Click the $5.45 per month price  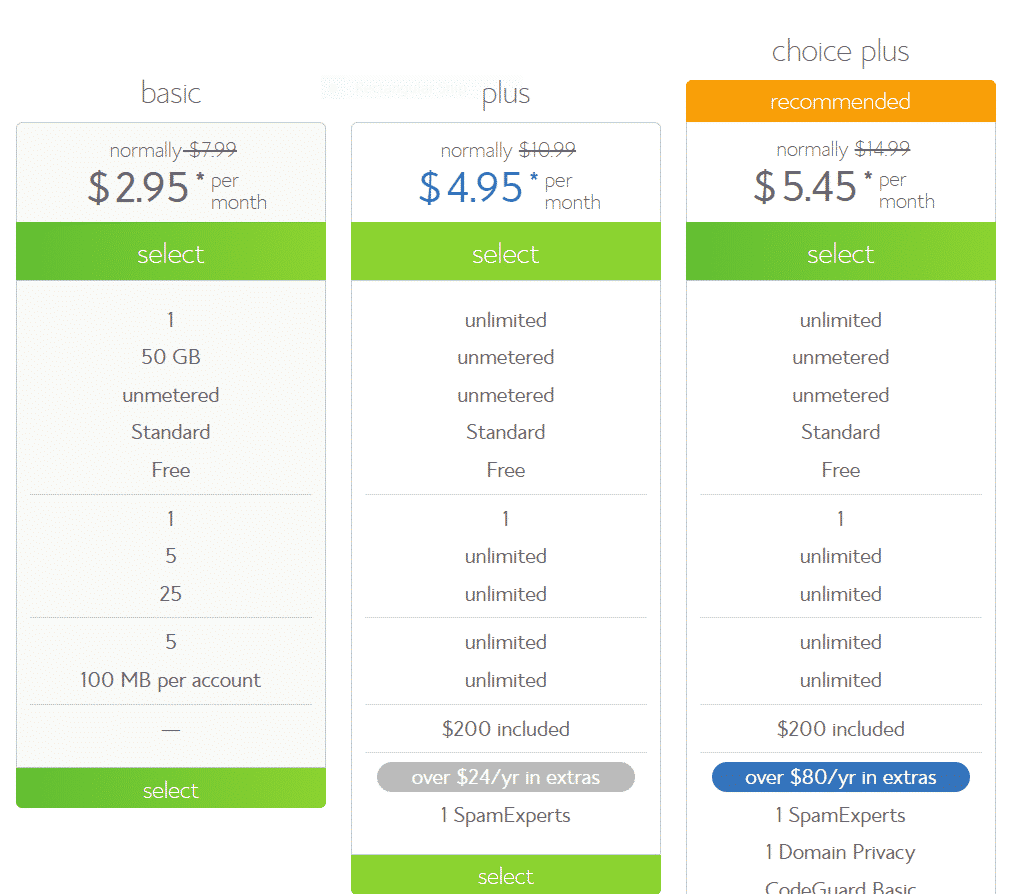844,188
